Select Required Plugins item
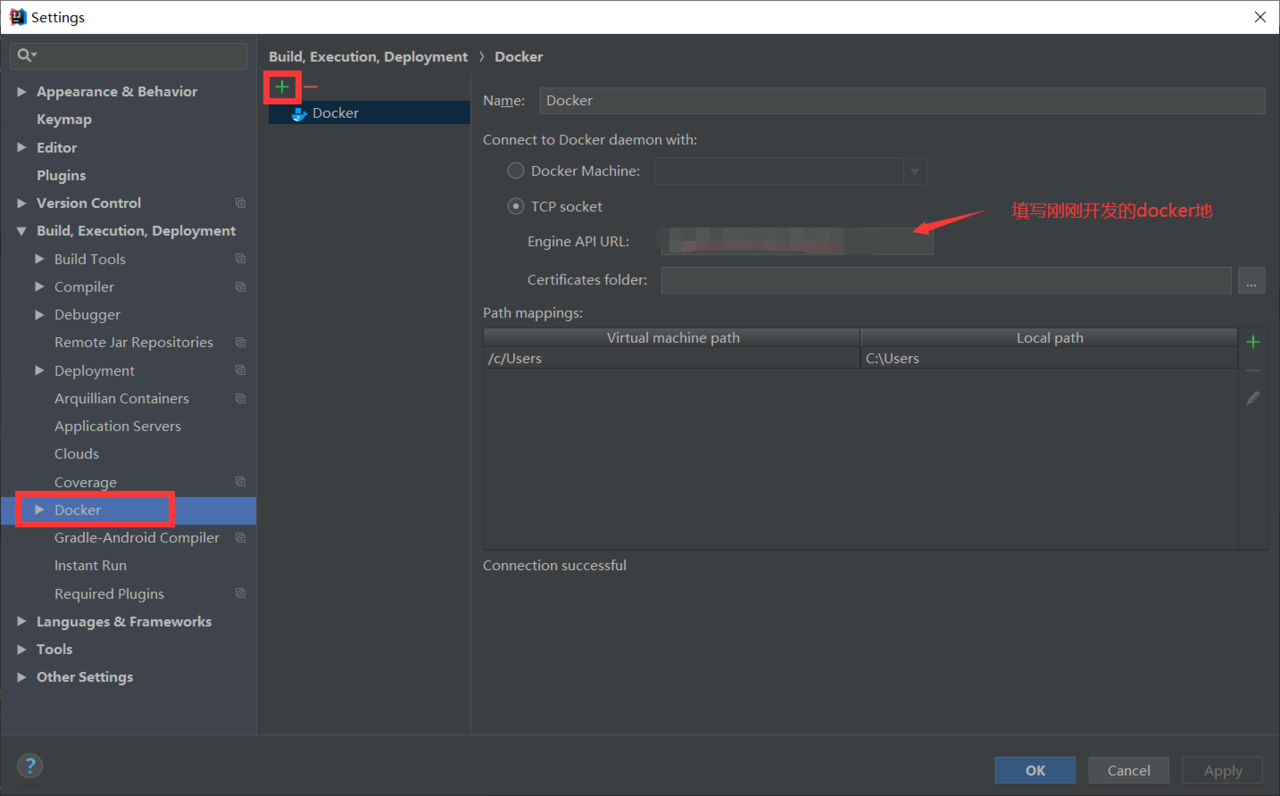The height and width of the screenshot is (796, 1280). coord(109,594)
